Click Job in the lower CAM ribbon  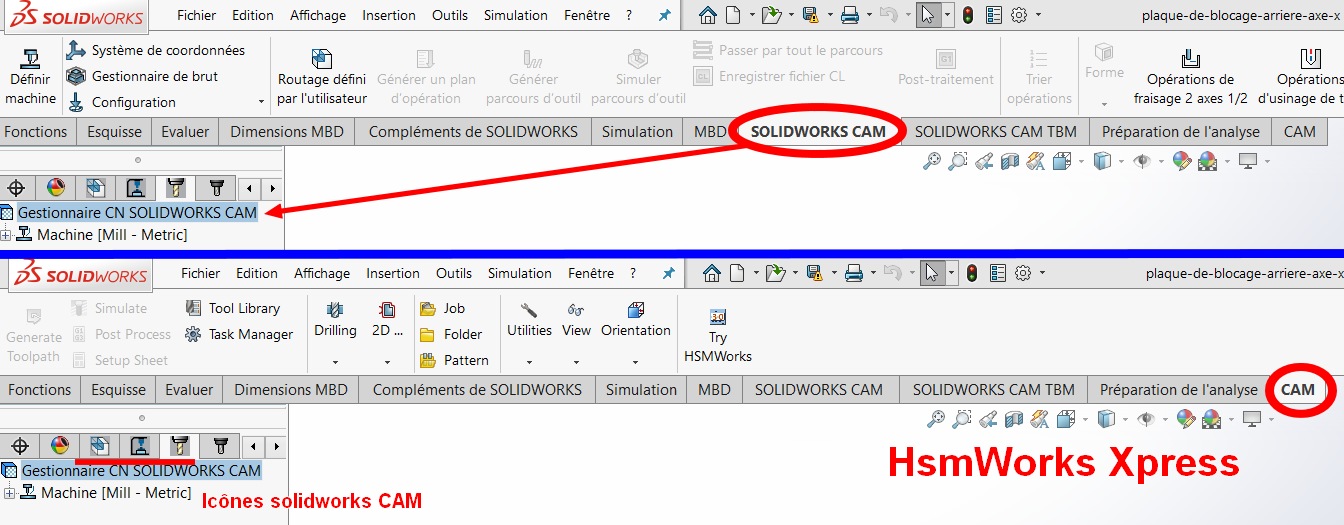442,308
